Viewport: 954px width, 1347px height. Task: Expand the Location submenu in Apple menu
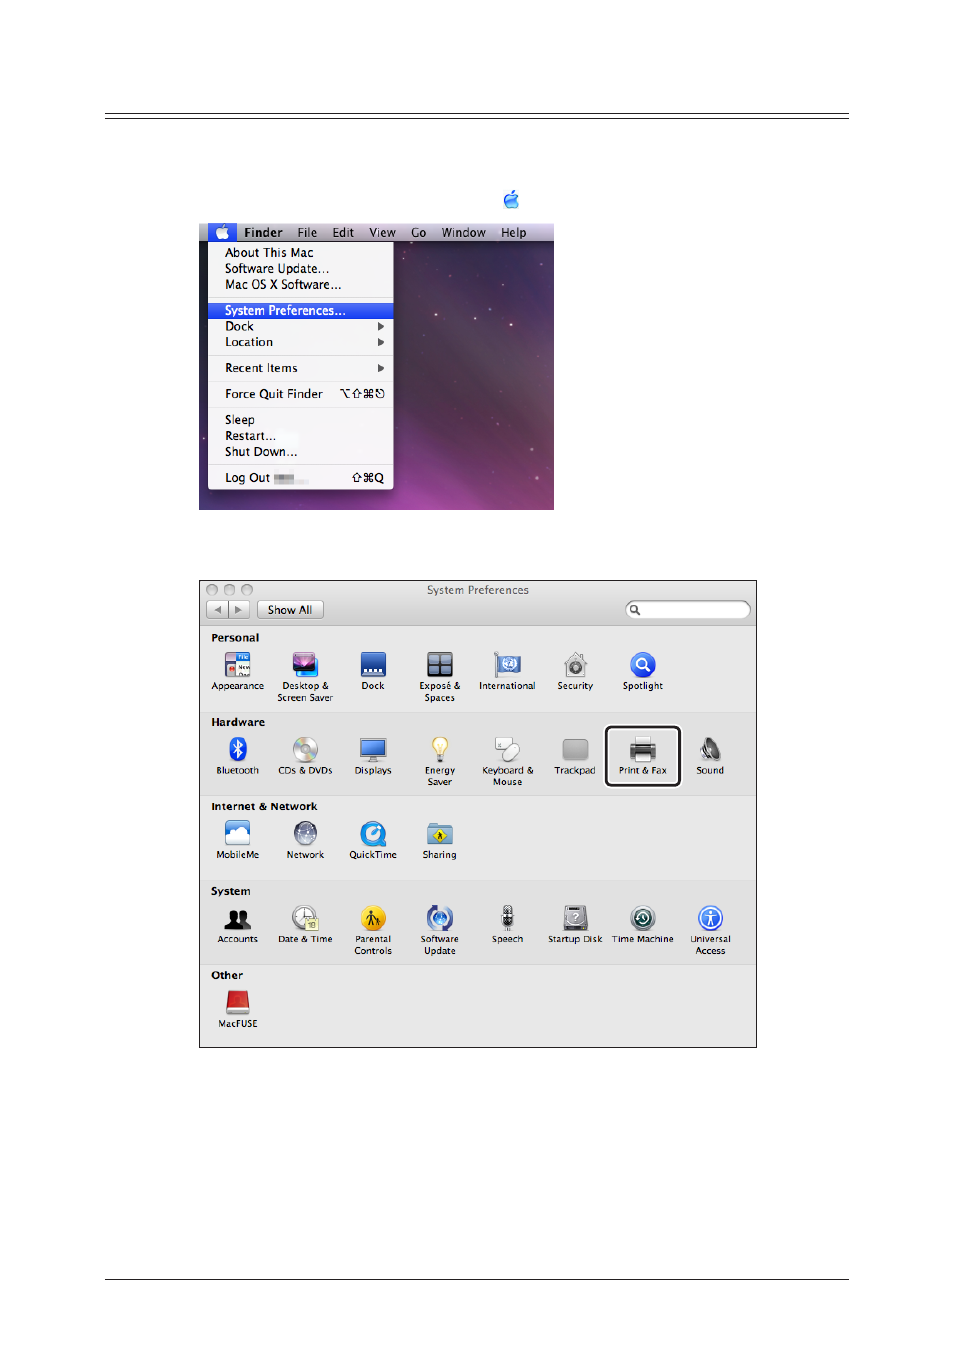pyautogui.click(x=300, y=342)
